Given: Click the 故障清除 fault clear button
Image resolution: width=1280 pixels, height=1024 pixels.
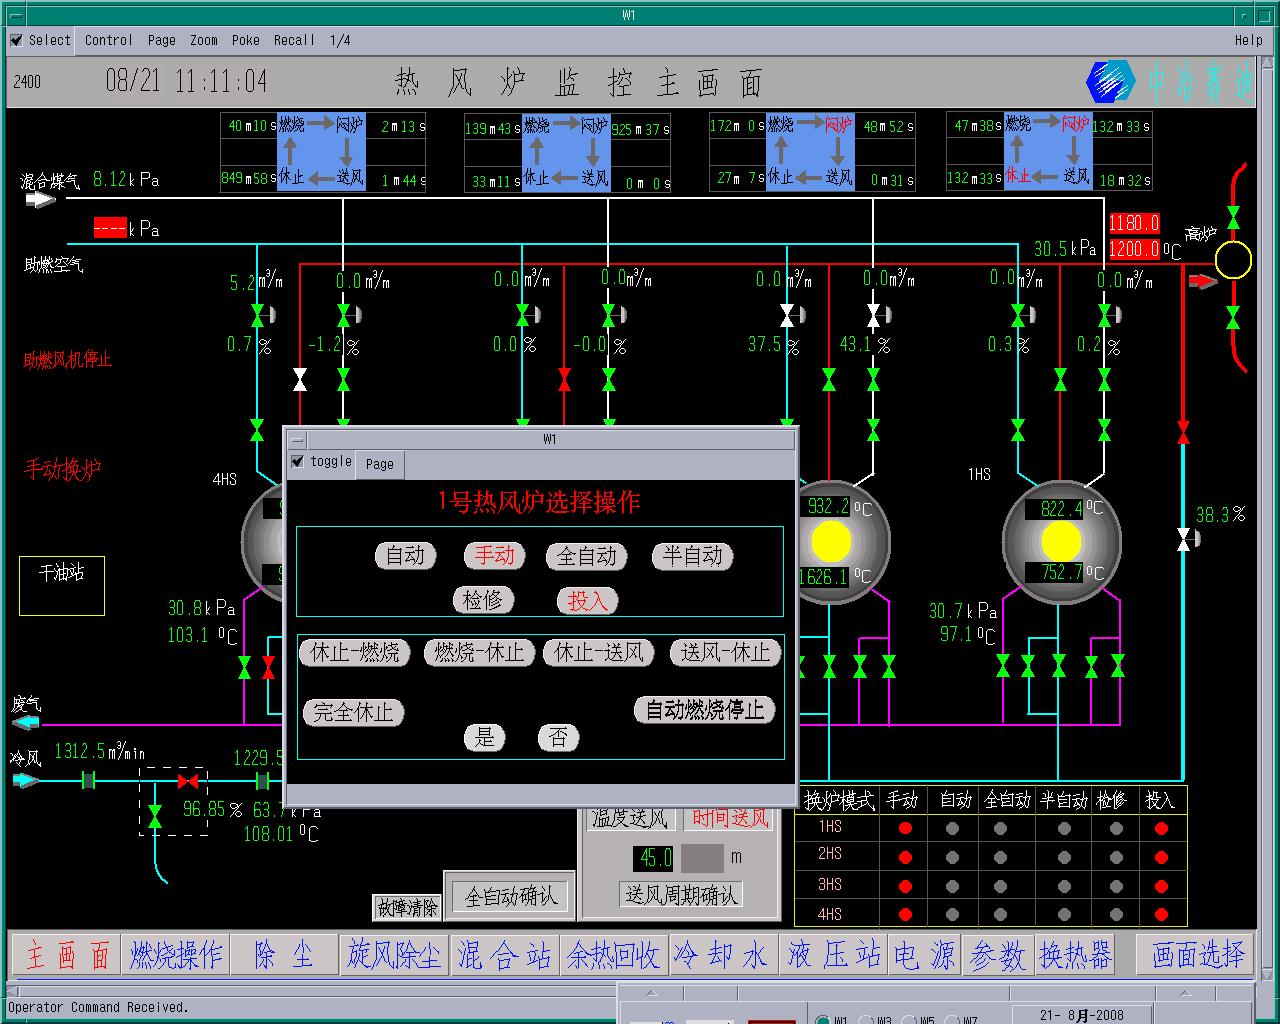Looking at the screenshot, I should coord(407,907).
